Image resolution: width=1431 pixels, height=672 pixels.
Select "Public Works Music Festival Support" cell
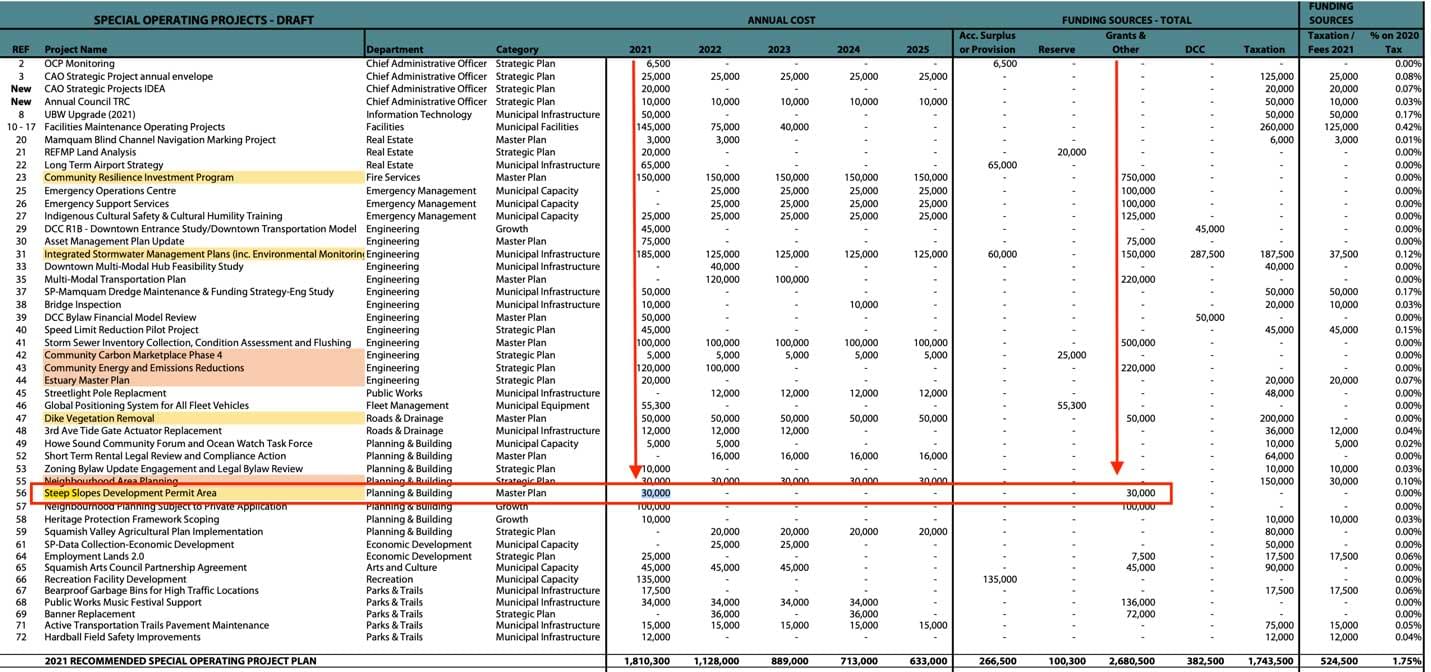point(123,603)
